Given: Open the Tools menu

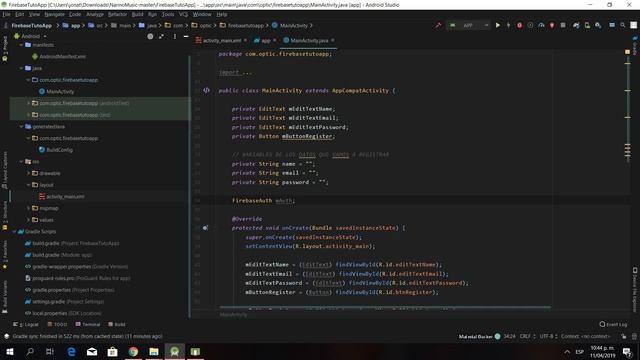Looking at the screenshot, I should click(x=168, y=14).
